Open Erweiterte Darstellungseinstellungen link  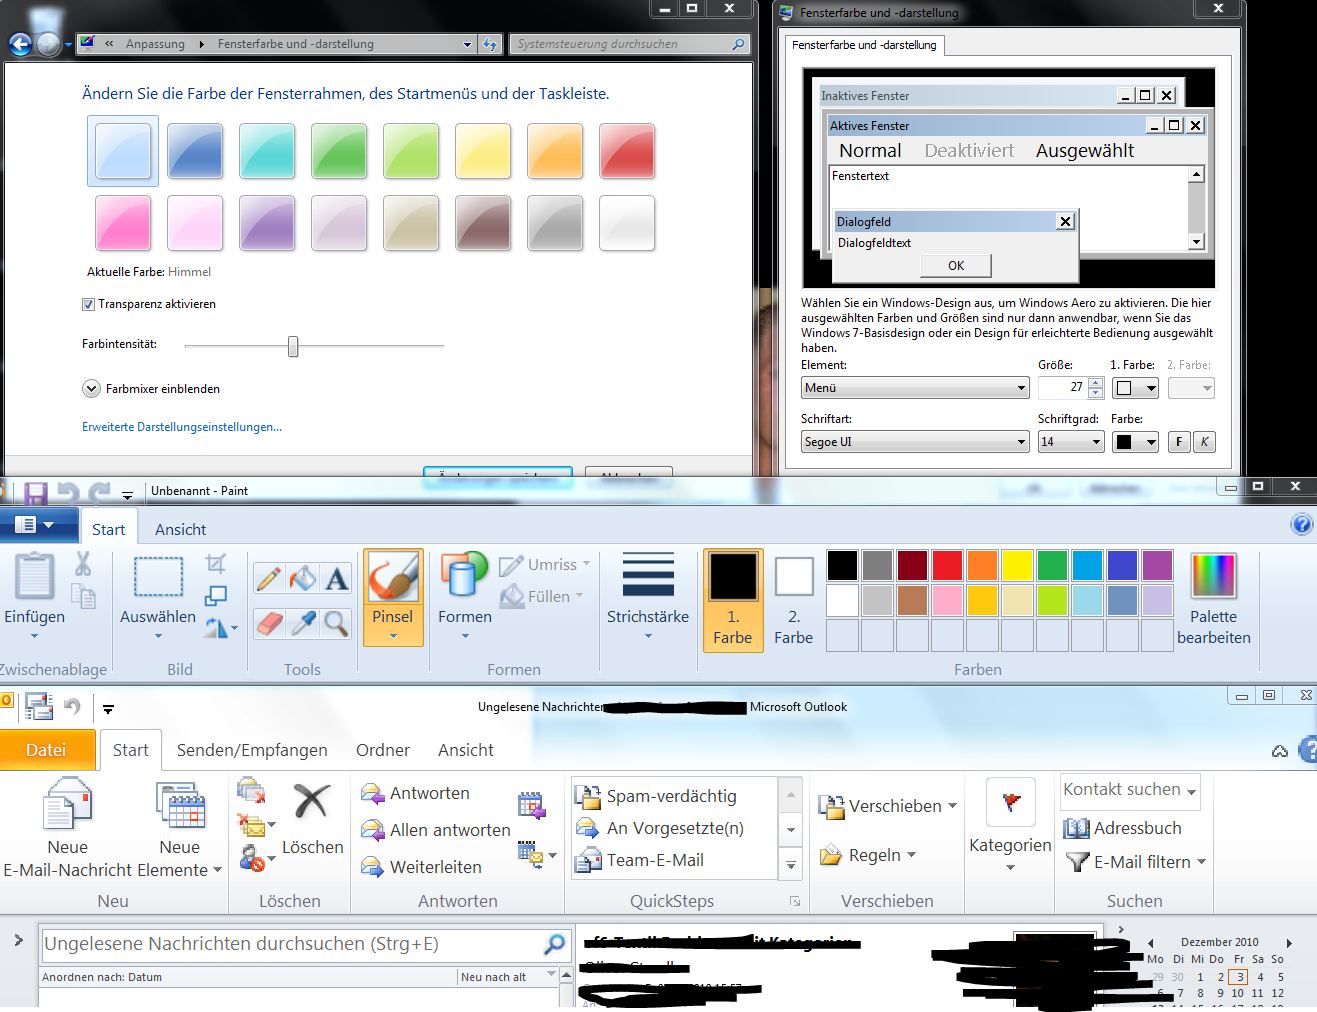tap(182, 427)
